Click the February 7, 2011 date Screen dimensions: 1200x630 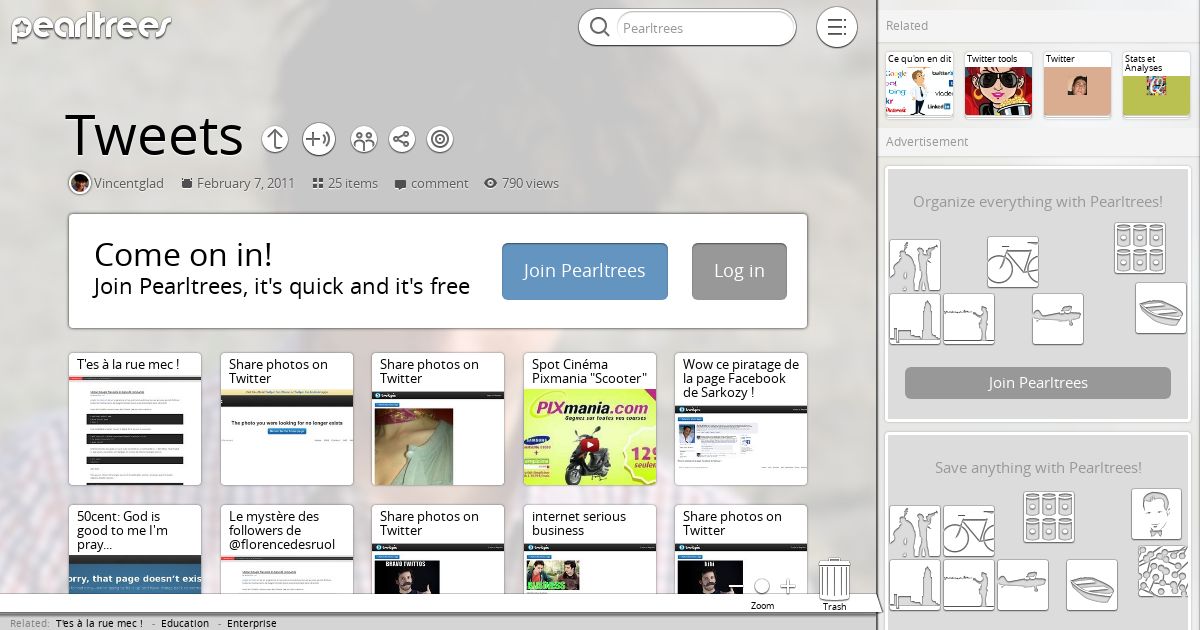tap(245, 183)
